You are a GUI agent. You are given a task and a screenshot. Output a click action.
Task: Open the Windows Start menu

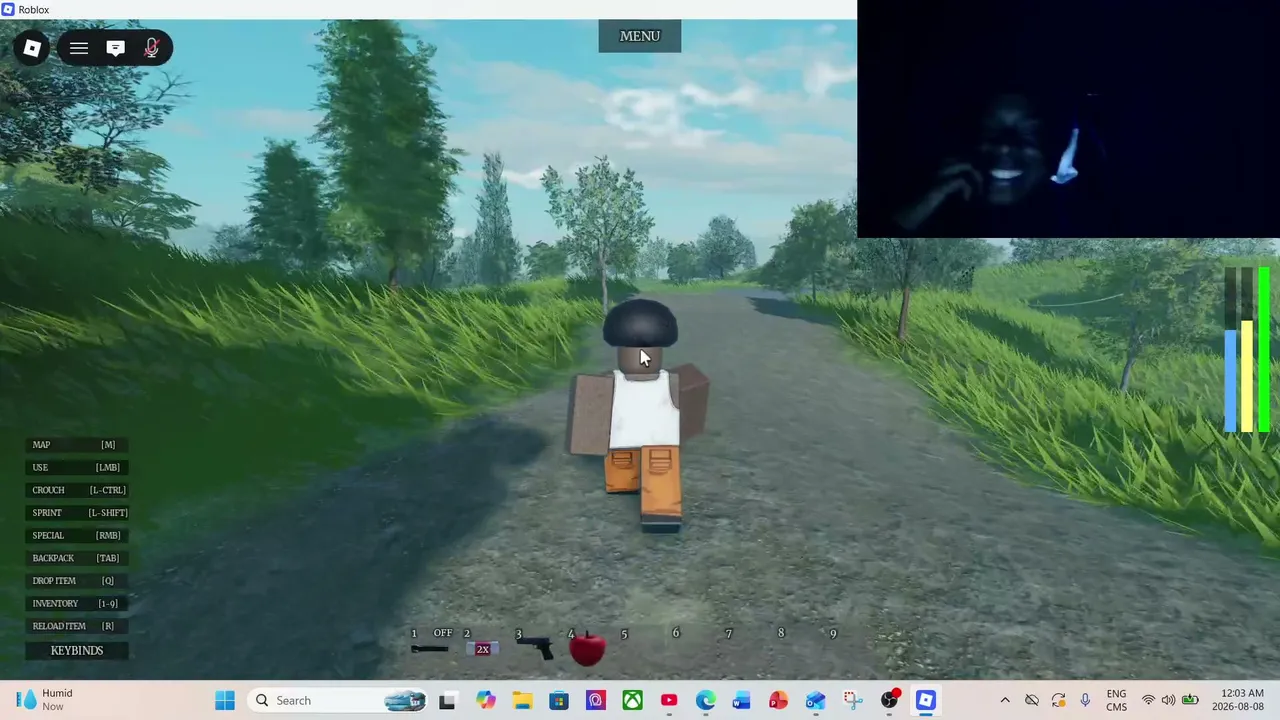pos(225,700)
